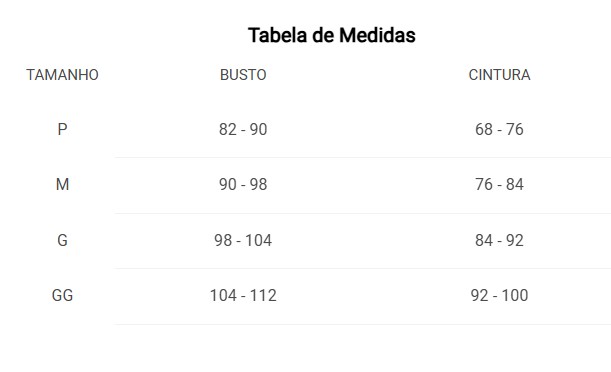Select waist value 76 - 84
This screenshot has height=372, width=611.
(x=499, y=184)
